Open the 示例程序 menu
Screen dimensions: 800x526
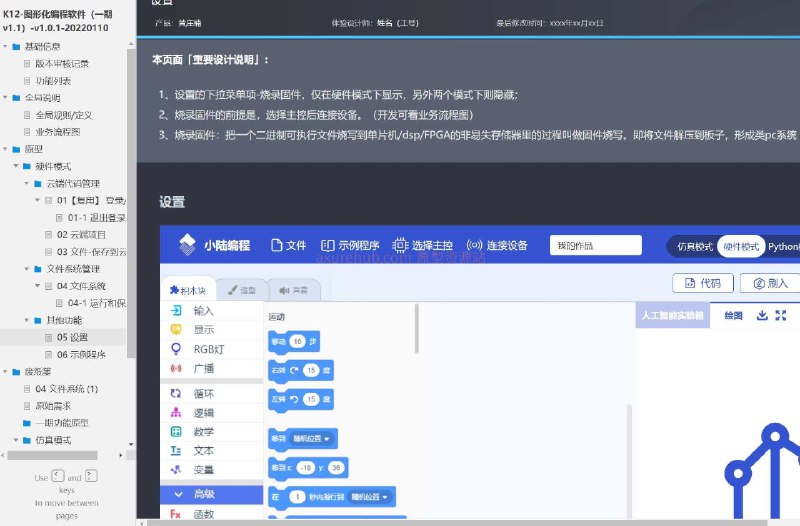[x=350, y=245]
